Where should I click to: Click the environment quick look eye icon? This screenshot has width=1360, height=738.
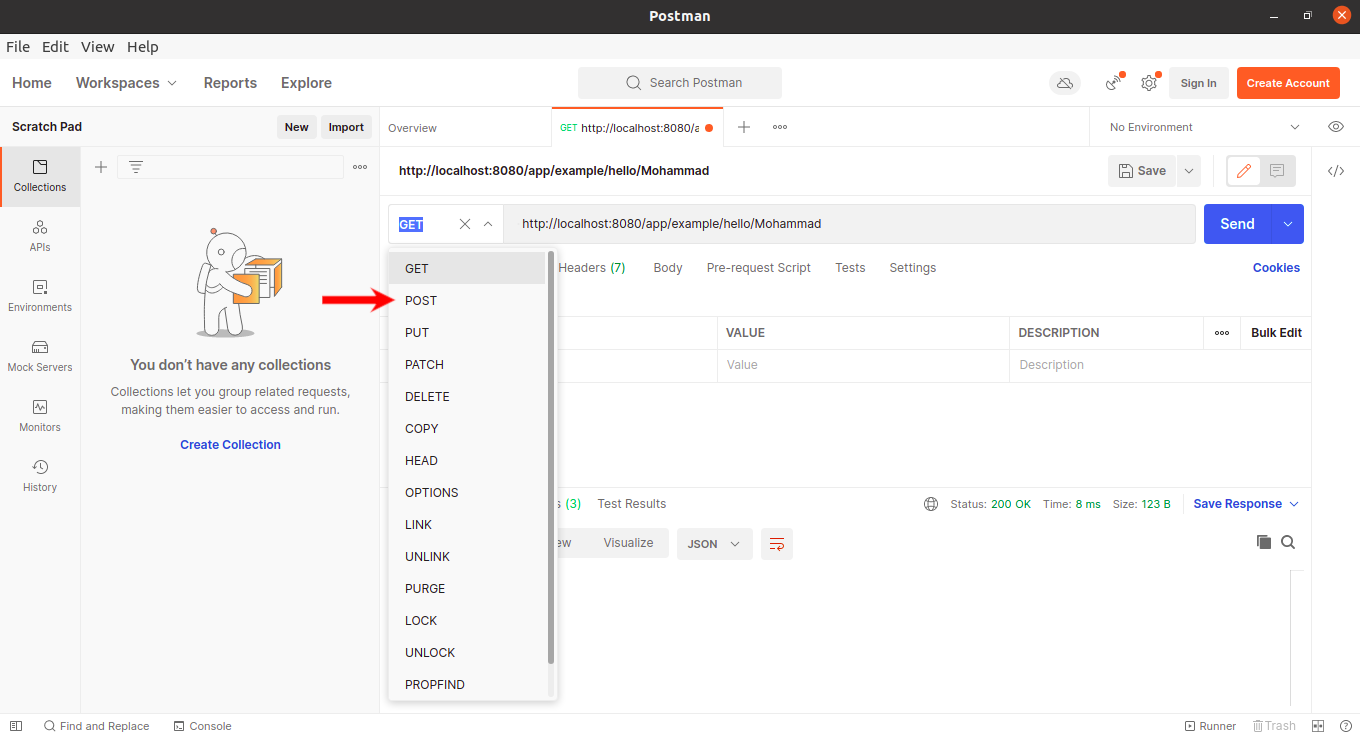(1336, 127)
